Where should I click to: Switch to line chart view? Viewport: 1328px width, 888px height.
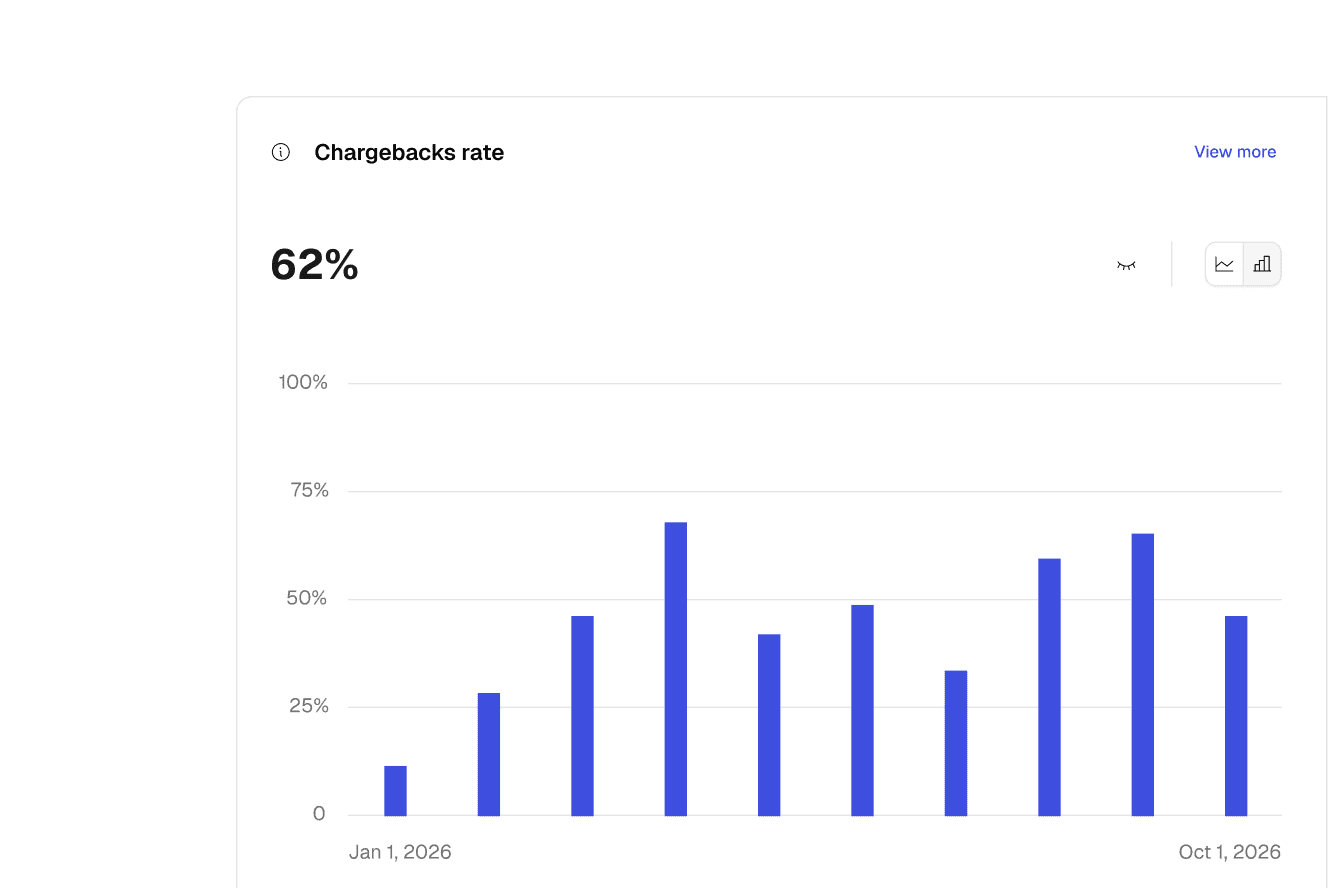(1224, 264)
